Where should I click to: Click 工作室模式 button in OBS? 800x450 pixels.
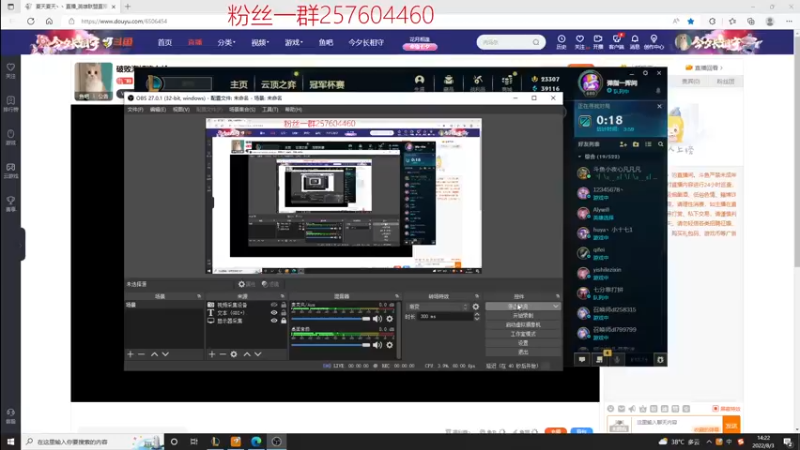click(523, 334)
